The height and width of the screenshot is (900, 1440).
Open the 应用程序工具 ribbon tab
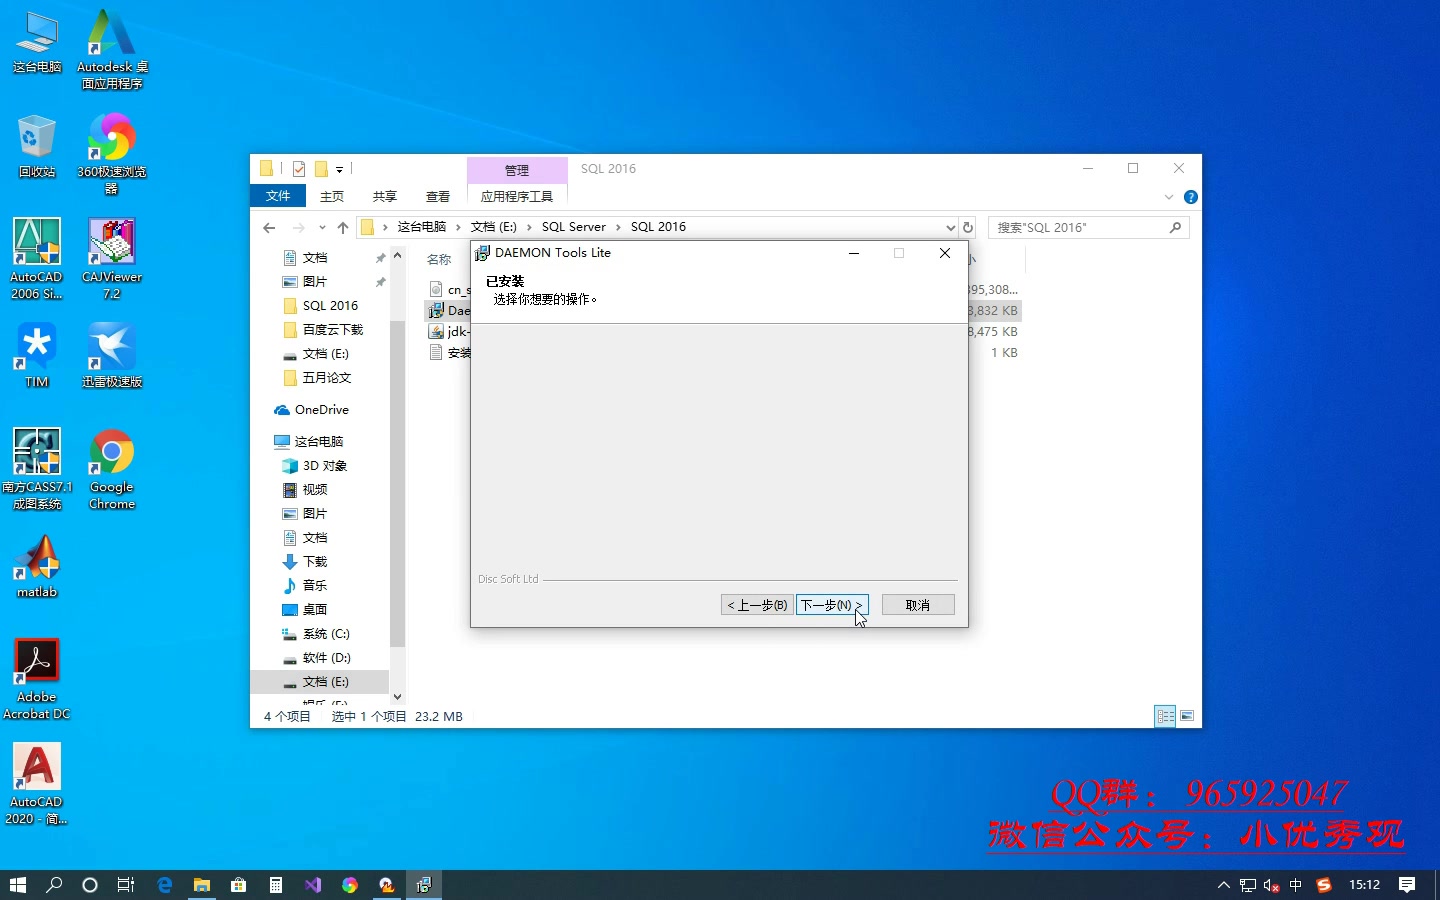[517, 196]
